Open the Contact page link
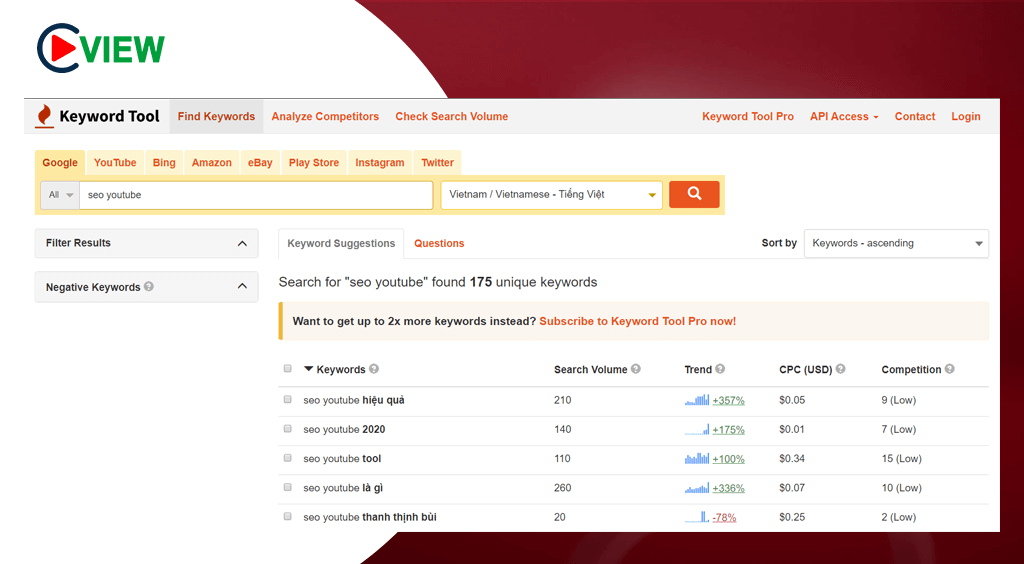This screenshot has width=1024, height=564. tap(915, 116)
